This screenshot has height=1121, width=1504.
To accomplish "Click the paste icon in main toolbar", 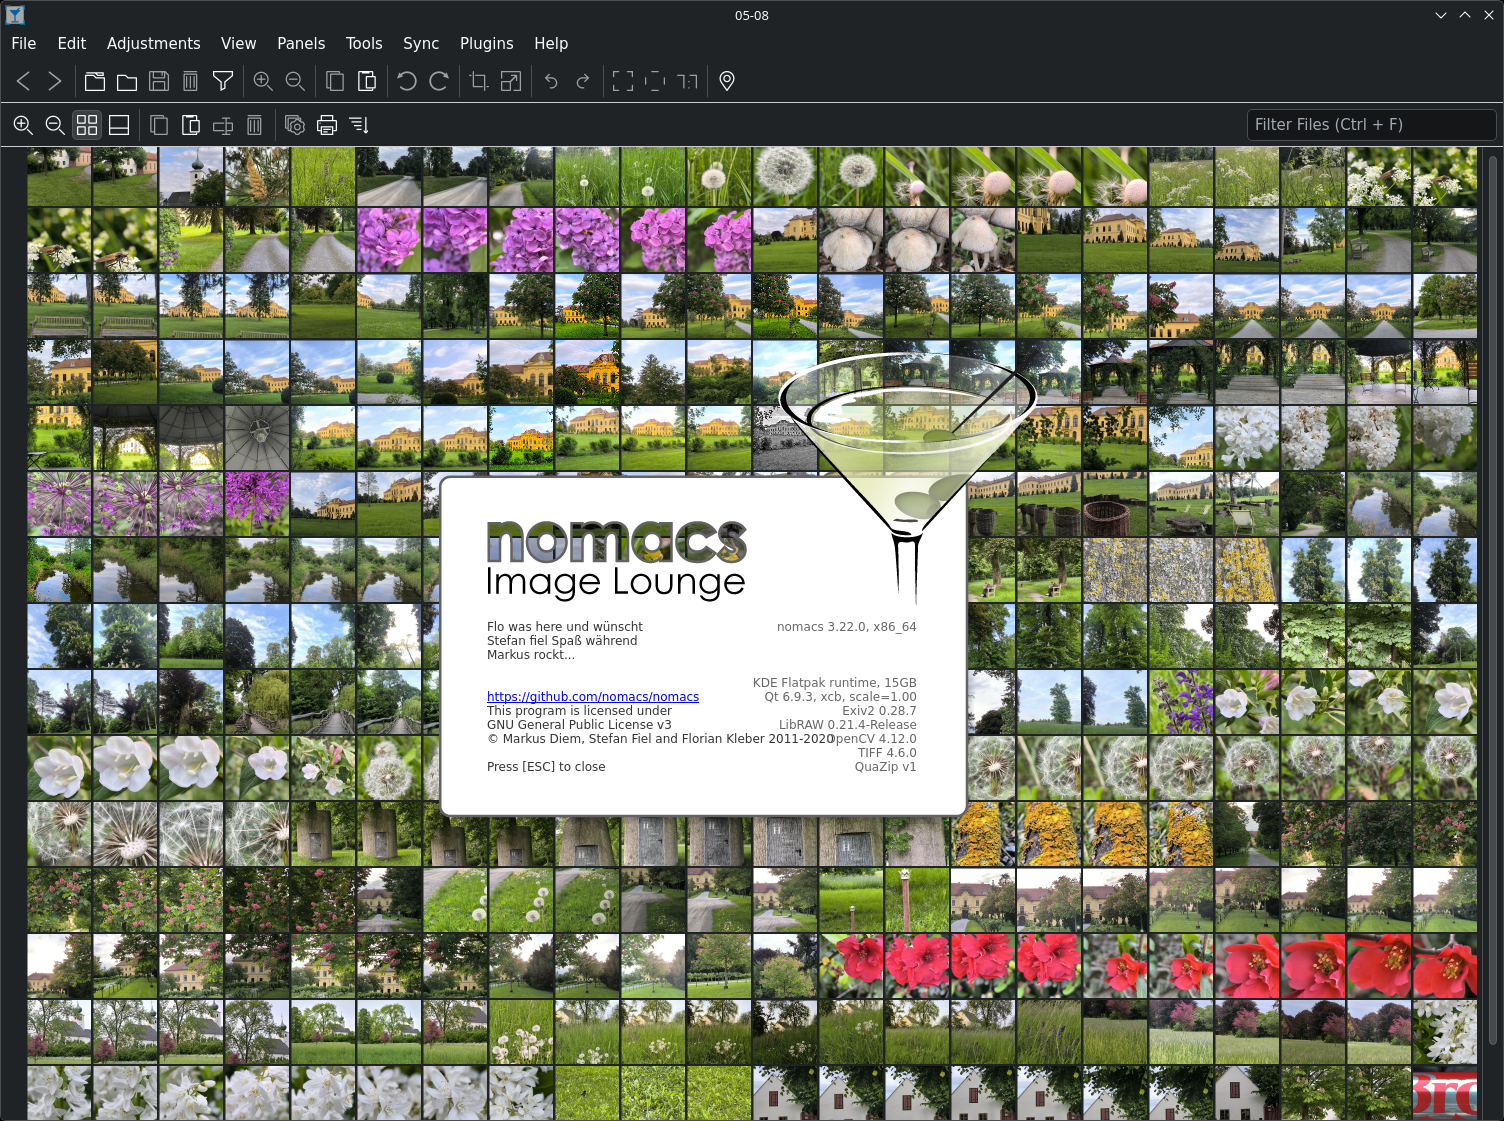I will pyautogui.click(x=367, y=81).
